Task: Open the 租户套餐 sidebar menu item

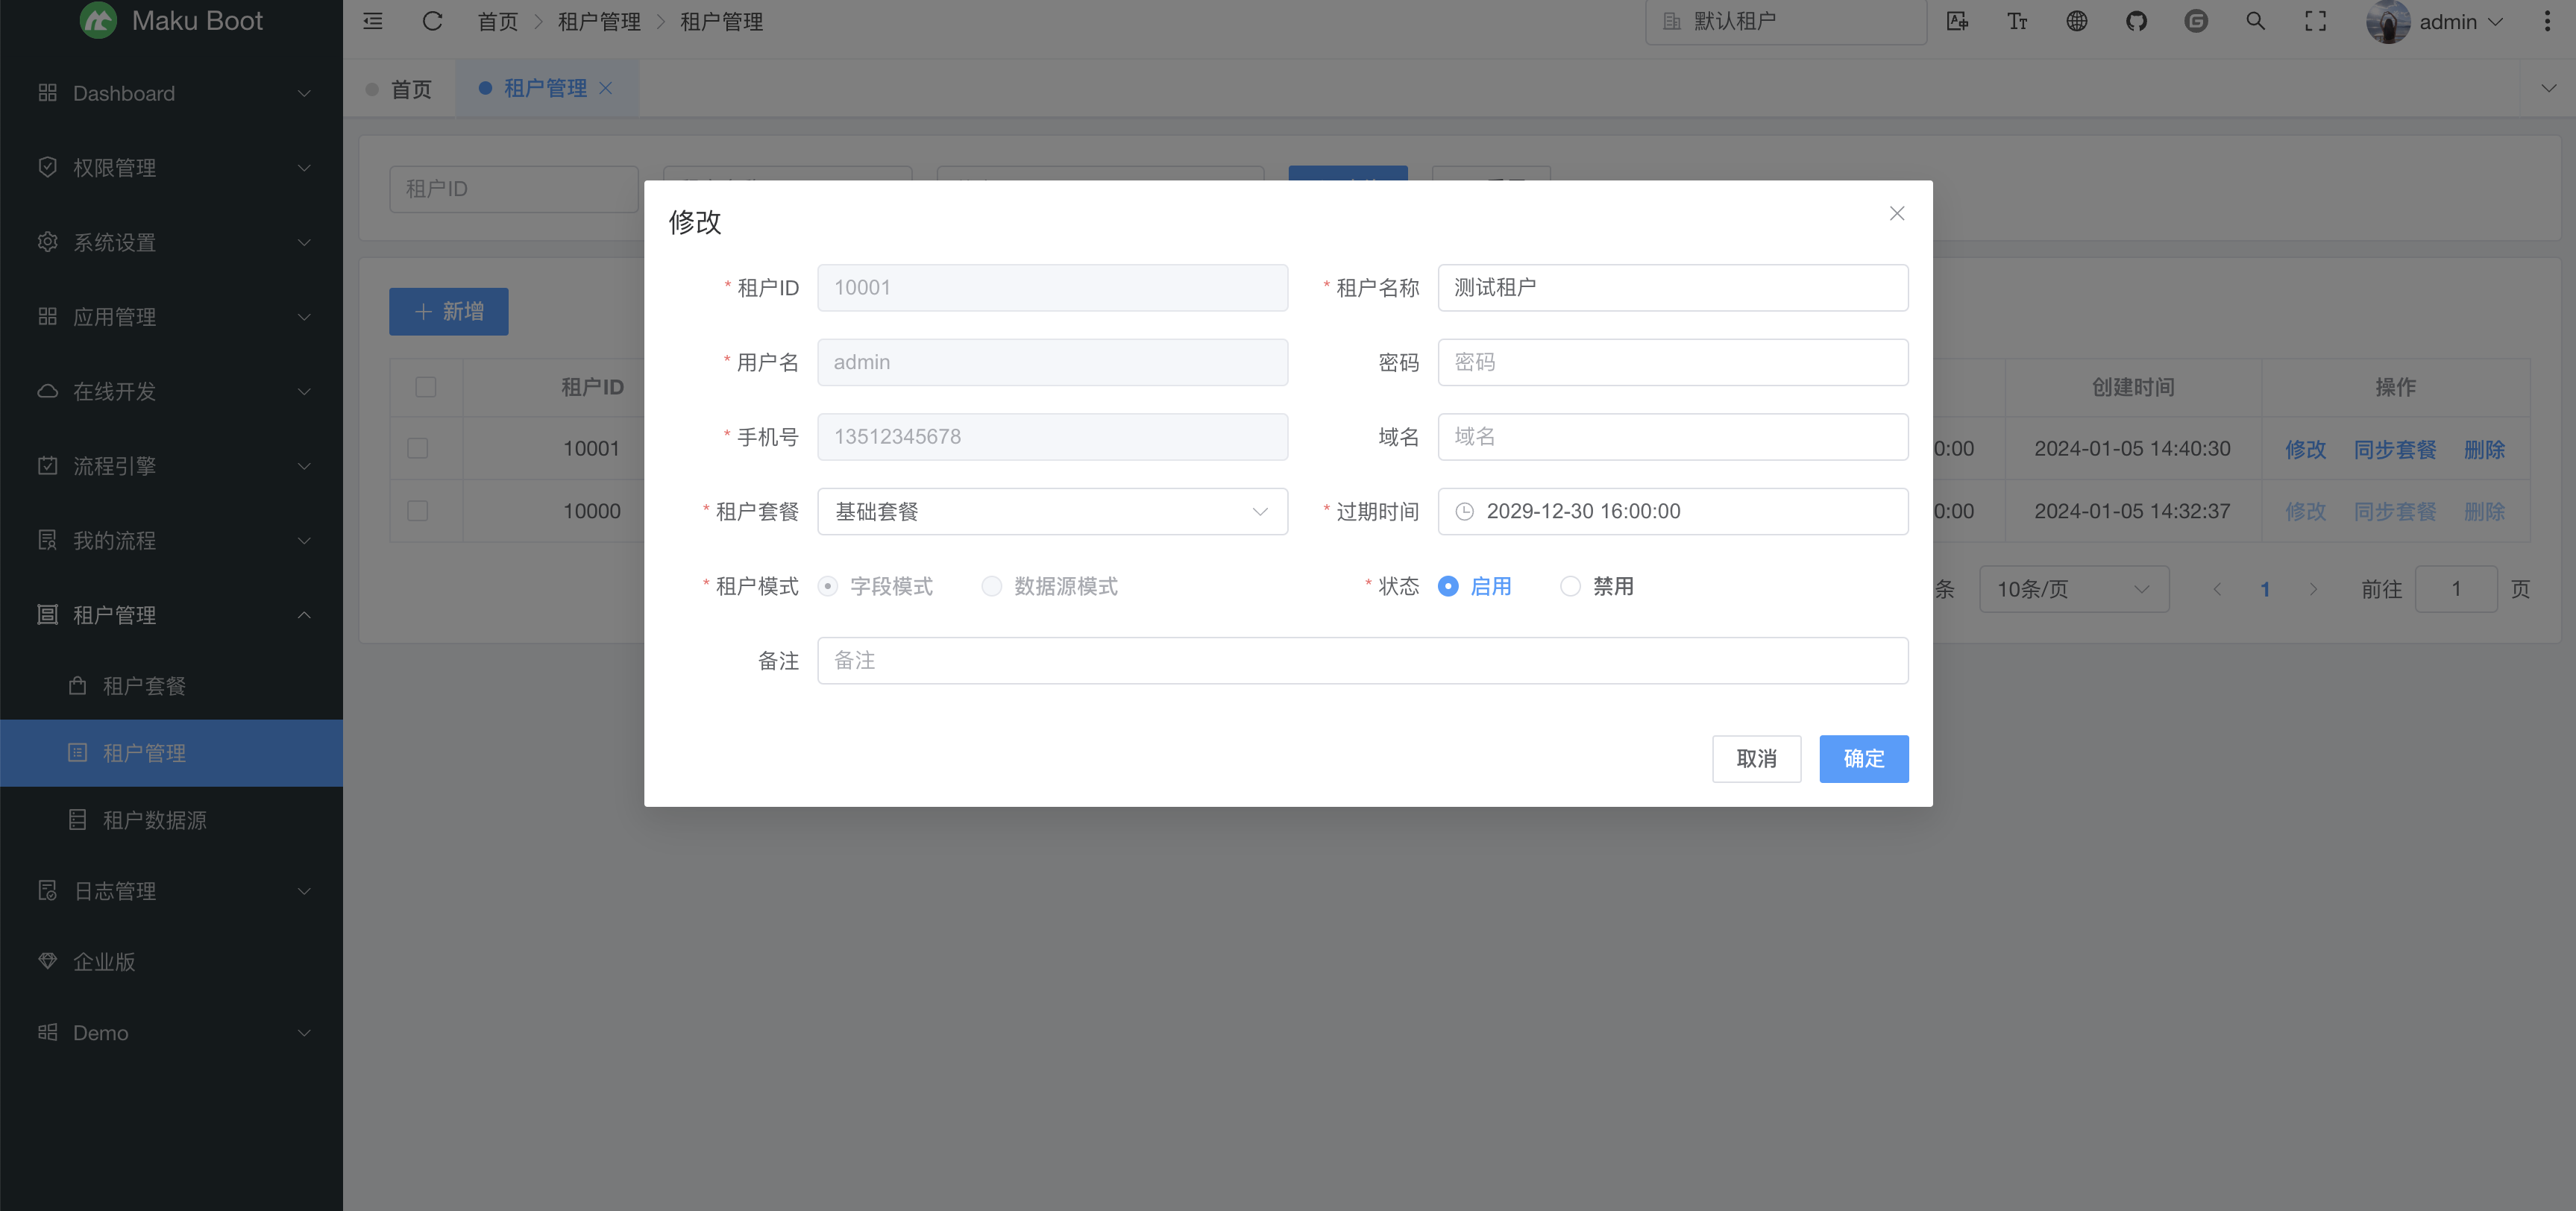Action: 144,685
